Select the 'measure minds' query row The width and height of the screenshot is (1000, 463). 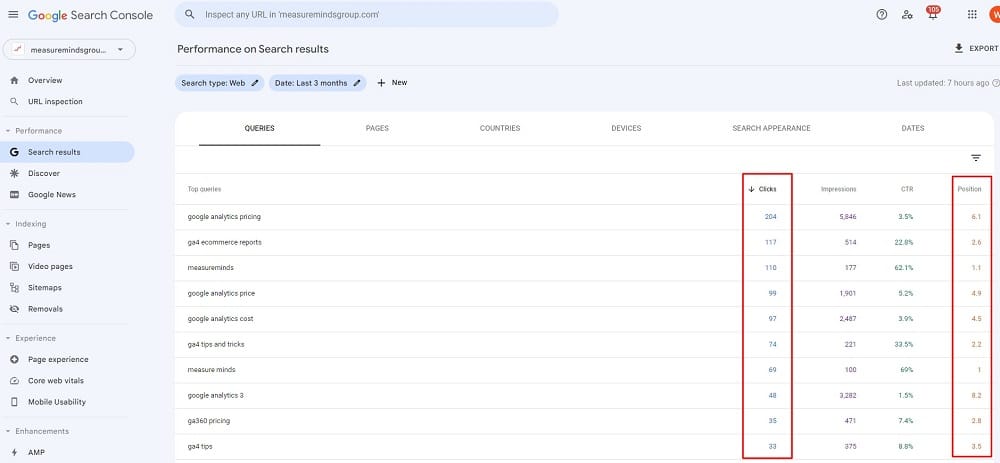point(584,370)
